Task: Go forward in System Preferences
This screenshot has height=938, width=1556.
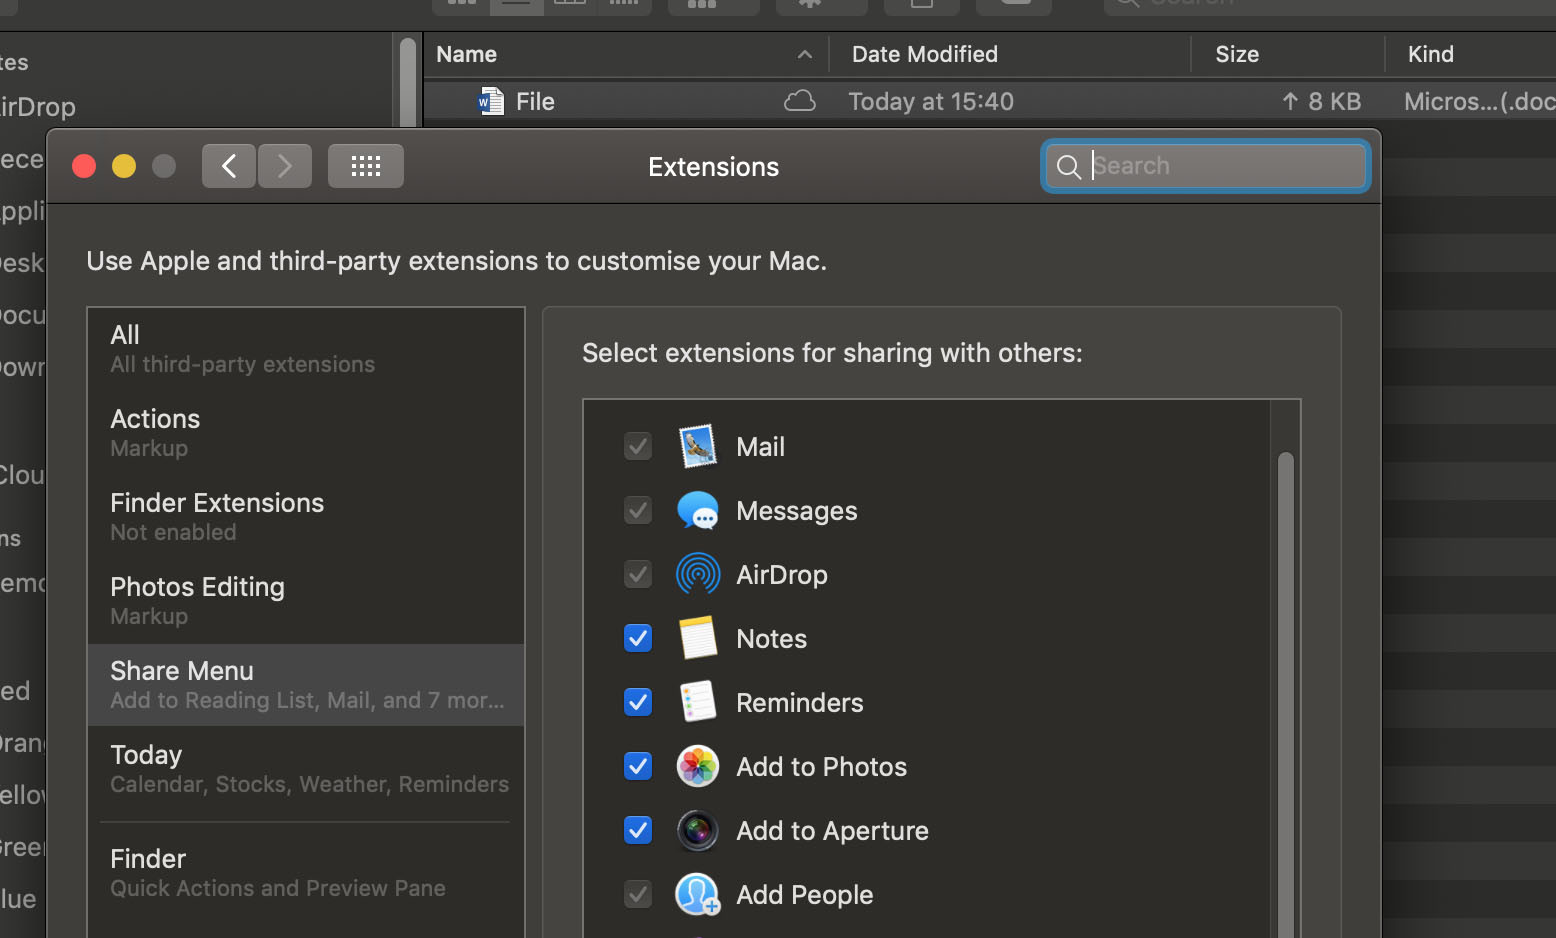Action: coord(285,166)
